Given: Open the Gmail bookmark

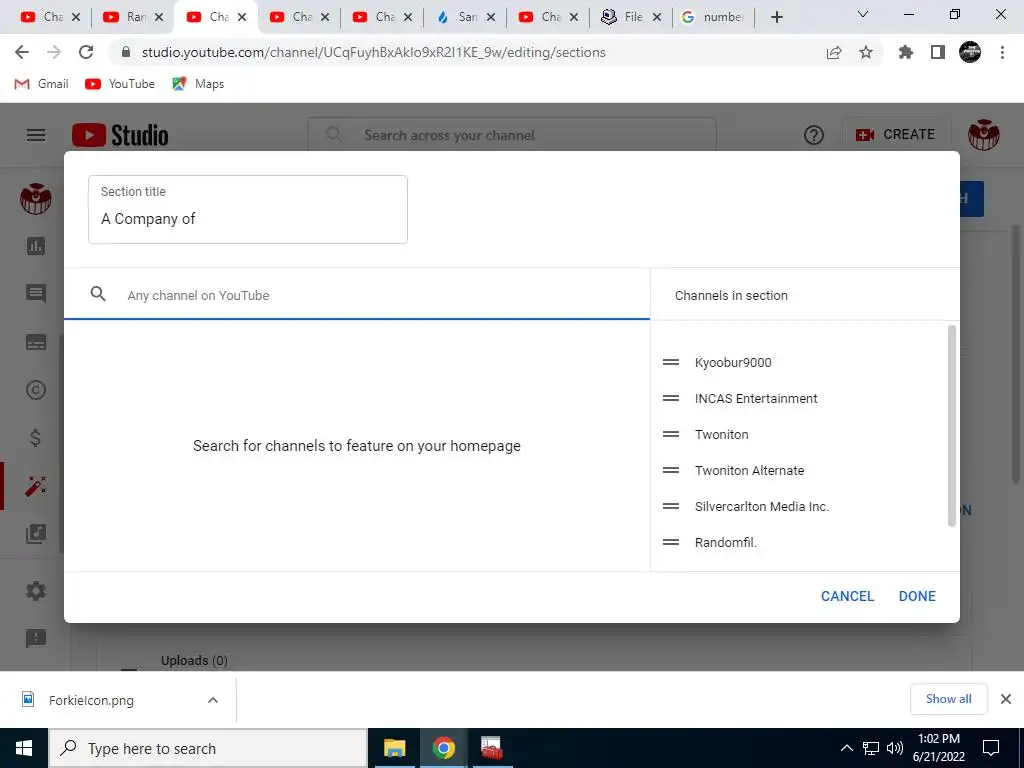Looking at the screenshot, I should 41,84.
